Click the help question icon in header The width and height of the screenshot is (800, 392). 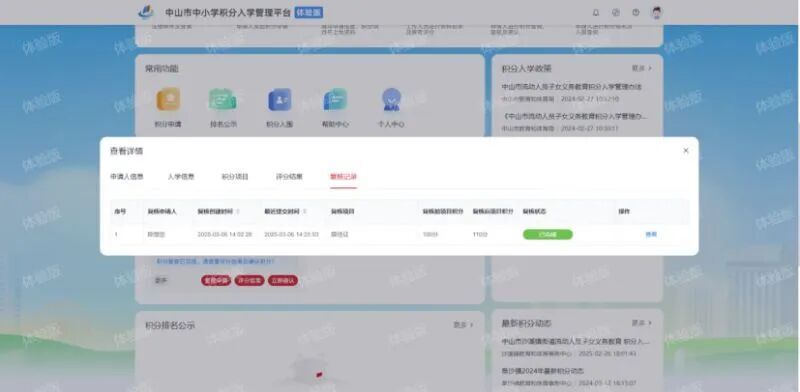[636, 13]
